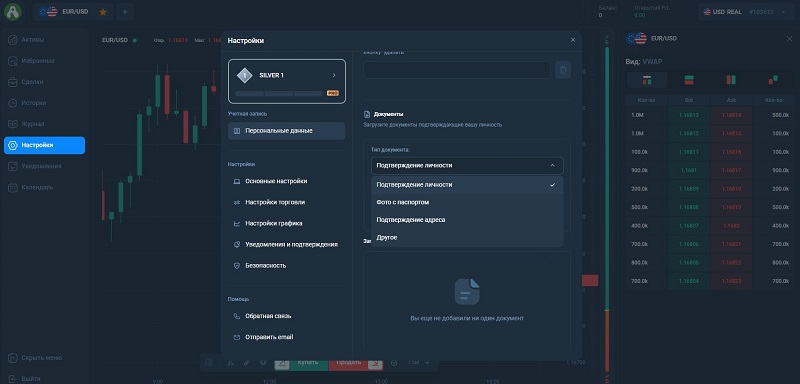Click Скрыть меню to collapse sidebar
The height and width of the screenshot is (384, 800).
(x=41, y=357)
